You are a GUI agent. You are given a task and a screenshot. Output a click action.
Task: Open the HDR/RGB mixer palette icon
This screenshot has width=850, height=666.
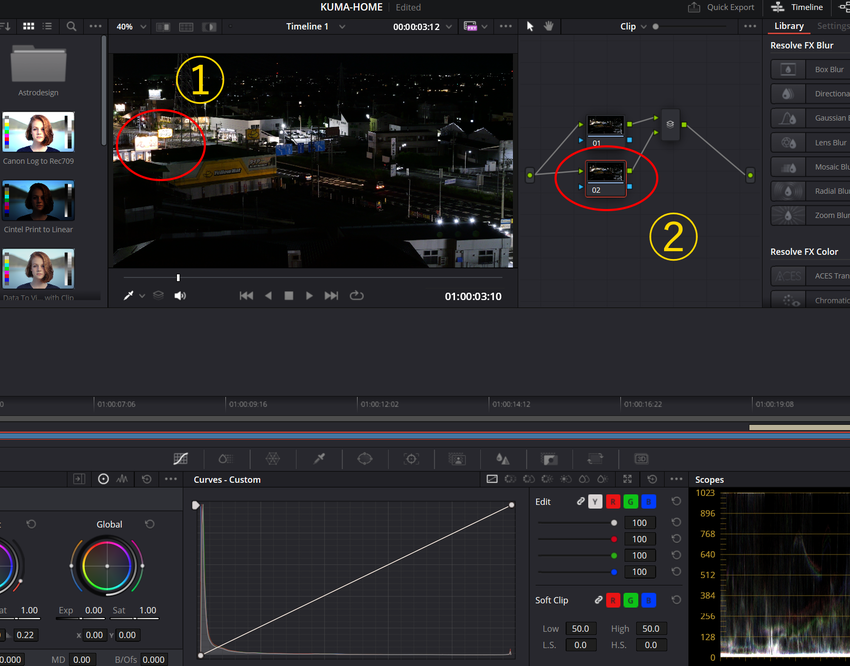pos(226,459)
